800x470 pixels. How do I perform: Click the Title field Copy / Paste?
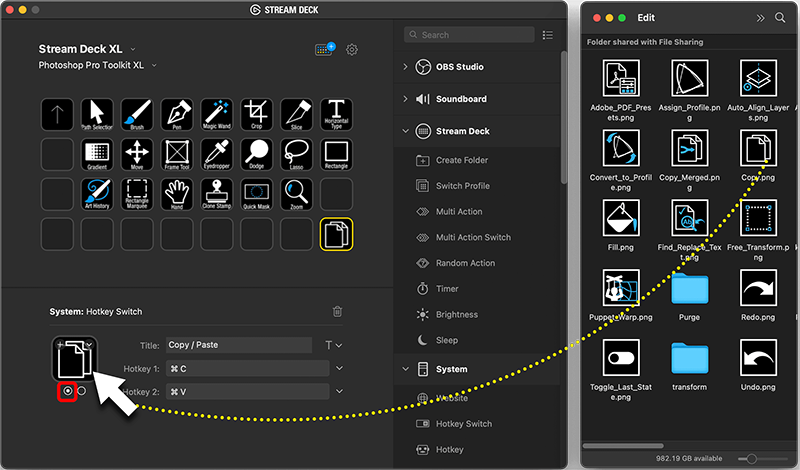tap(239, 345)
